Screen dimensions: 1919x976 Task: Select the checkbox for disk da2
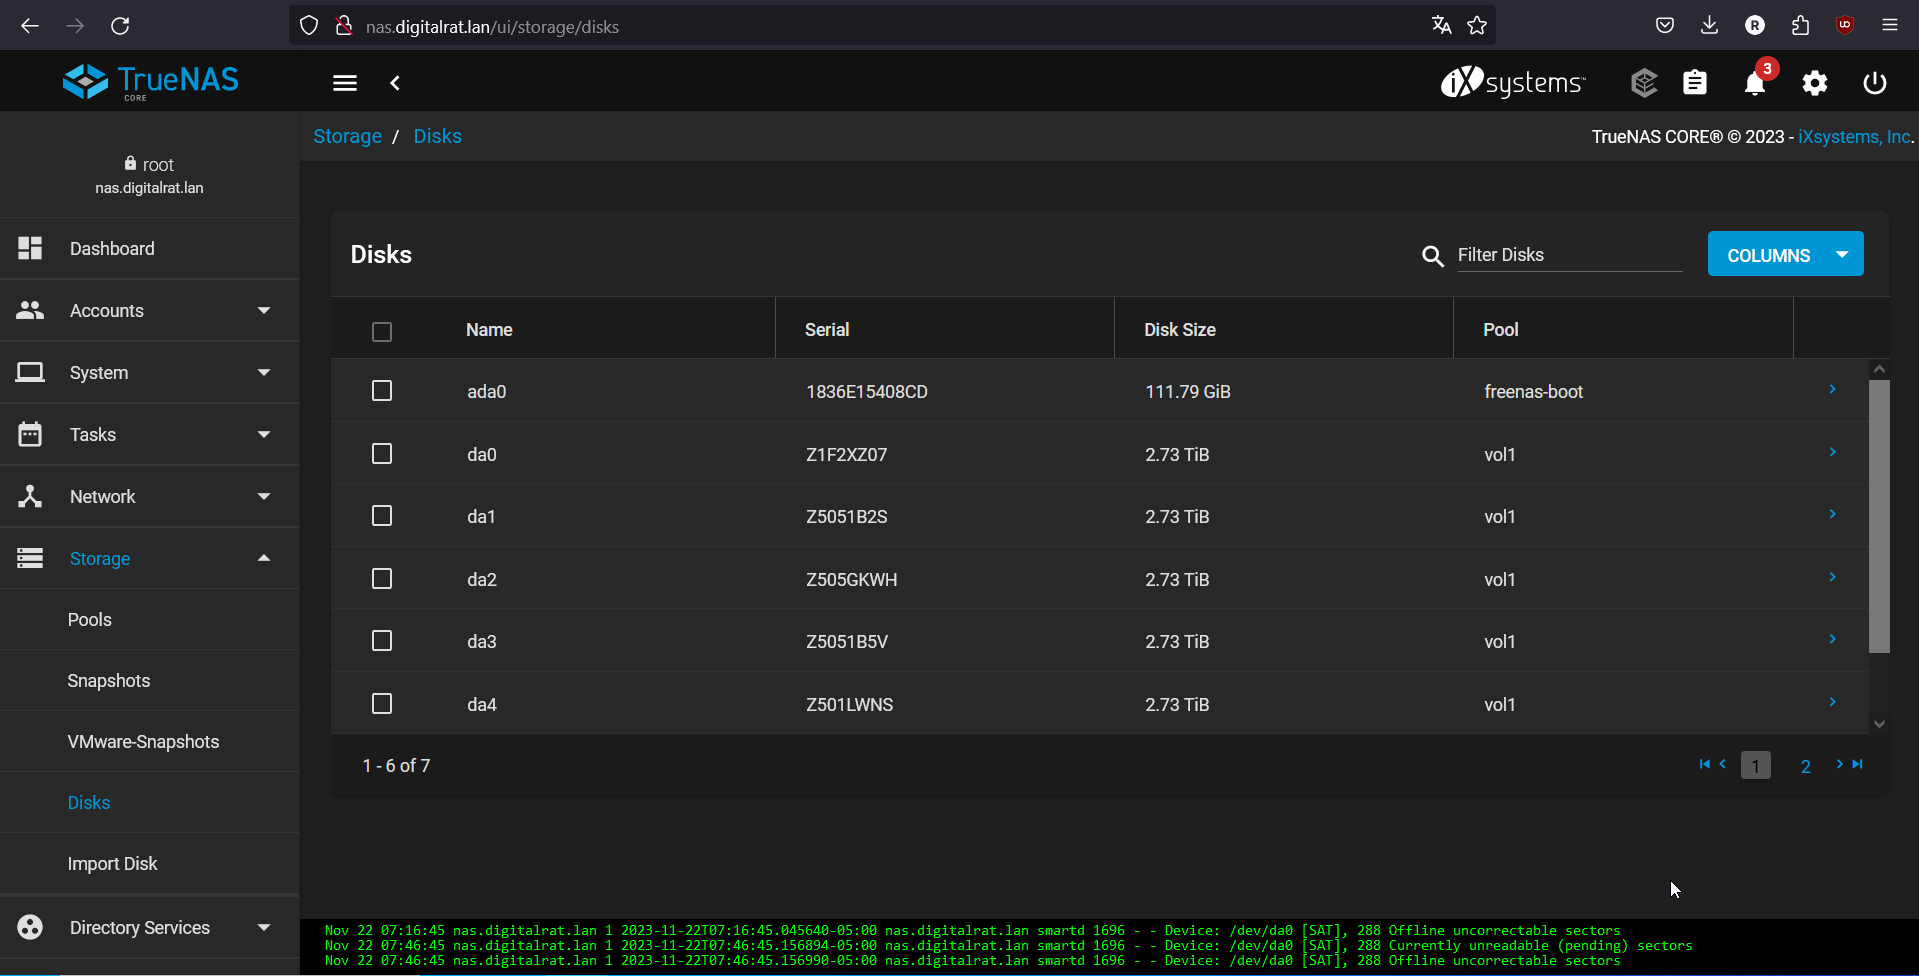(382, 579)
